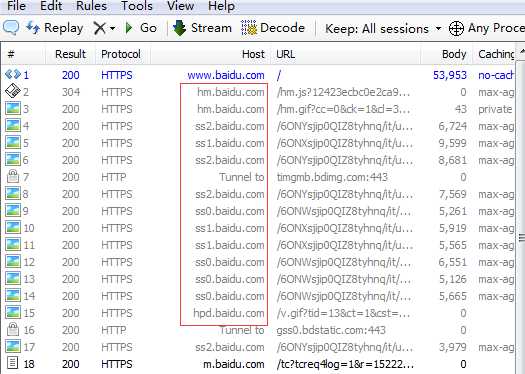Image resolution: width=525 pixels, height=374 pixels.
Task: Click the lock tunnel icon of session 16
Action: point(13,329)
